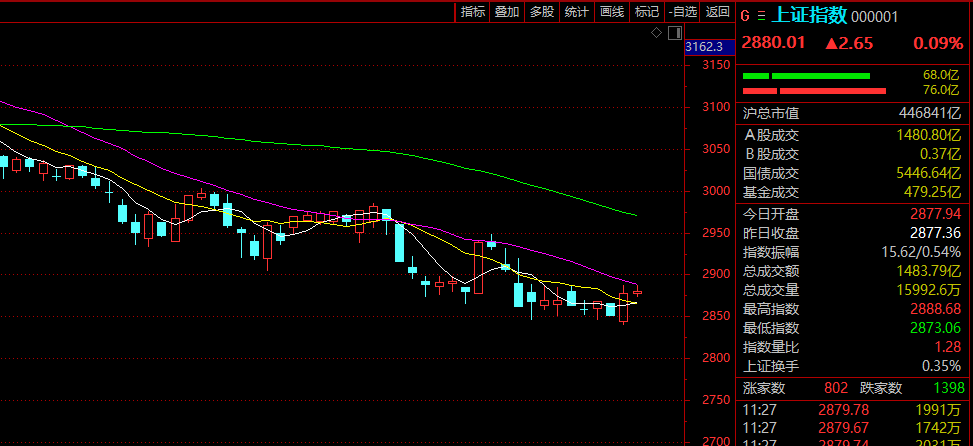Click the 返回 back button
The width and height of the screenshot is (973, 446).
click(717, 12)
